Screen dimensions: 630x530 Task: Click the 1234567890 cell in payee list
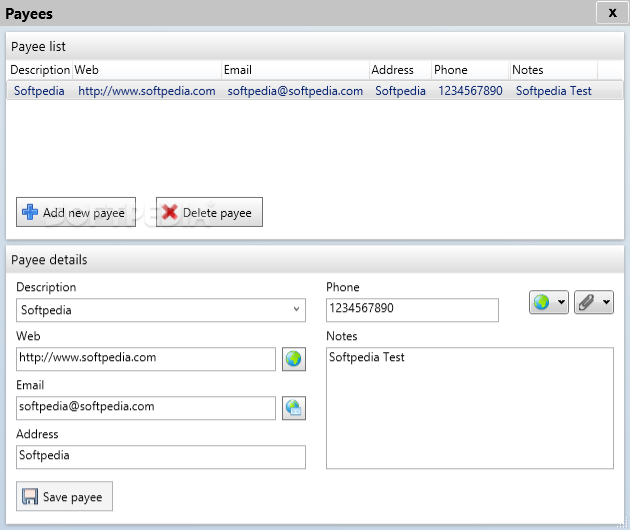coord(470,91)
